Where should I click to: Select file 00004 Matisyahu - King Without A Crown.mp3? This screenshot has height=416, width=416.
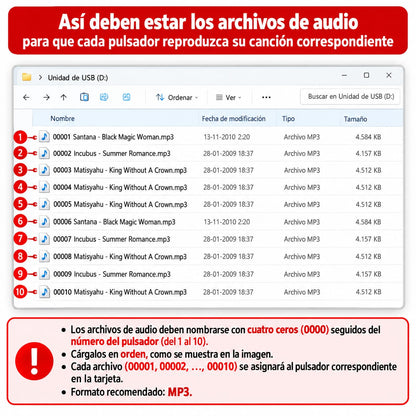[120, 187]
